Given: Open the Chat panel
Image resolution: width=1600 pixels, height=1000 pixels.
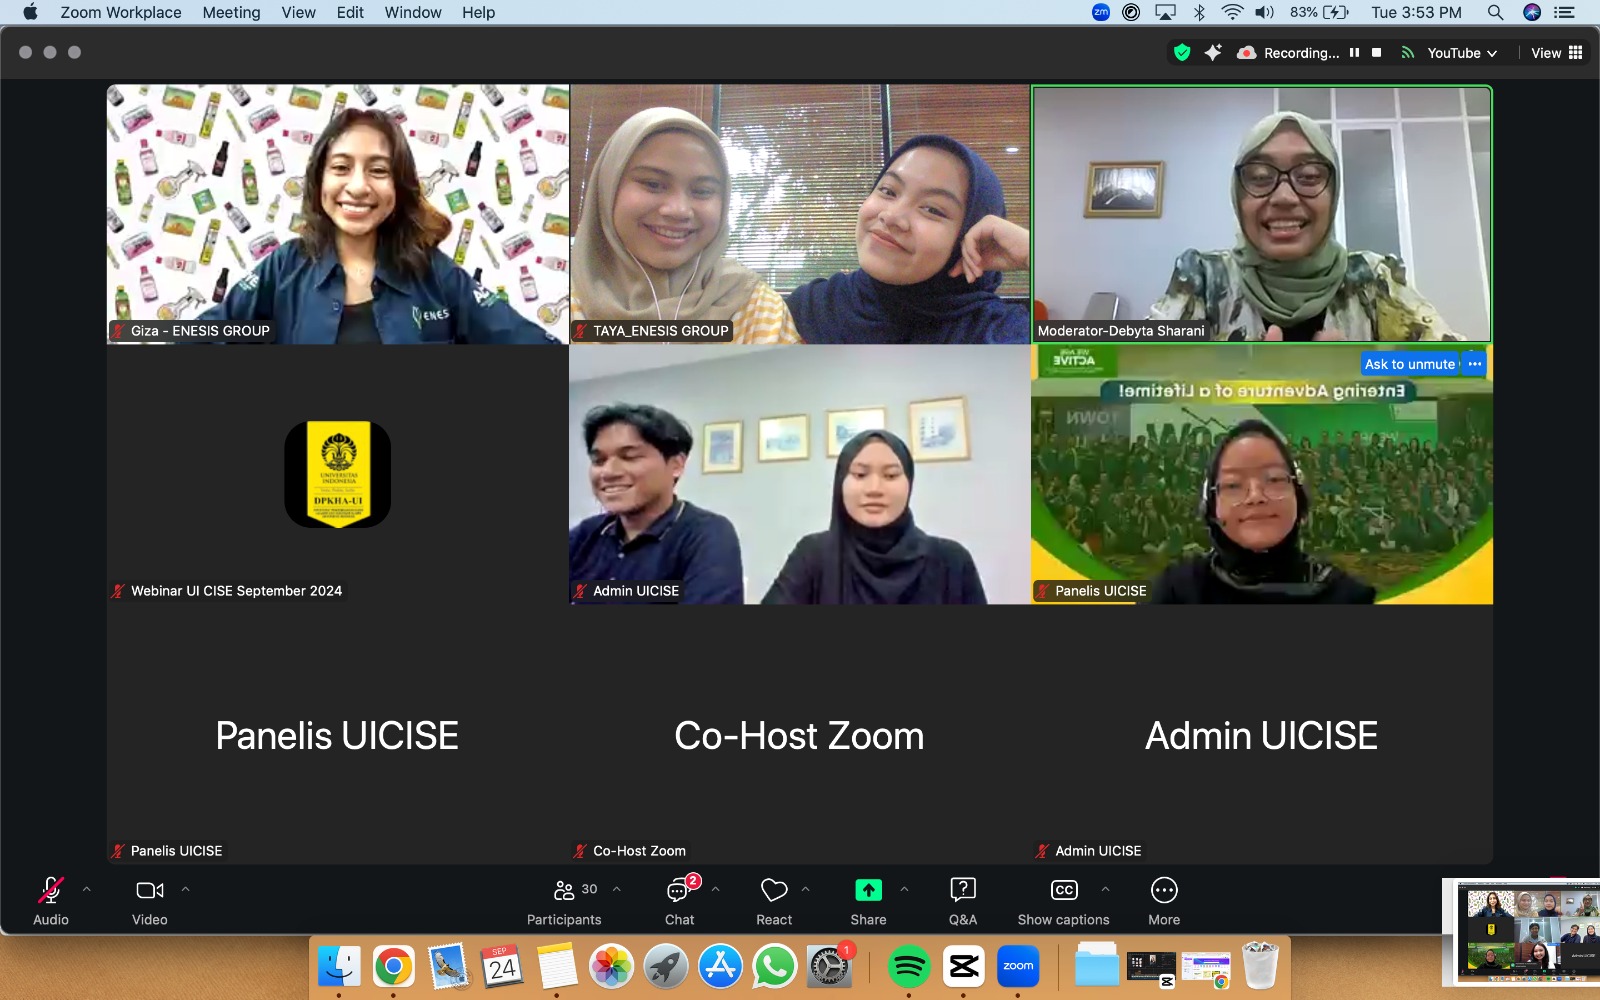Looking at the screenshot, I should click(679, 891).
